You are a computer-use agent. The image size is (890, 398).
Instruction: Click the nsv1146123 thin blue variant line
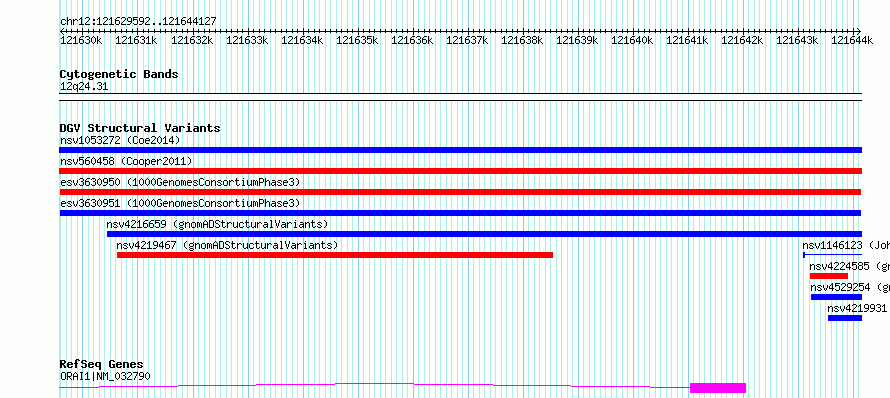click(x=833, y=255)
